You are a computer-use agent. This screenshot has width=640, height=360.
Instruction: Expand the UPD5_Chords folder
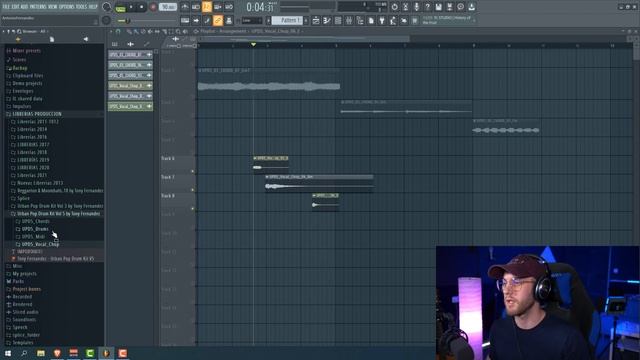(36, 221)
